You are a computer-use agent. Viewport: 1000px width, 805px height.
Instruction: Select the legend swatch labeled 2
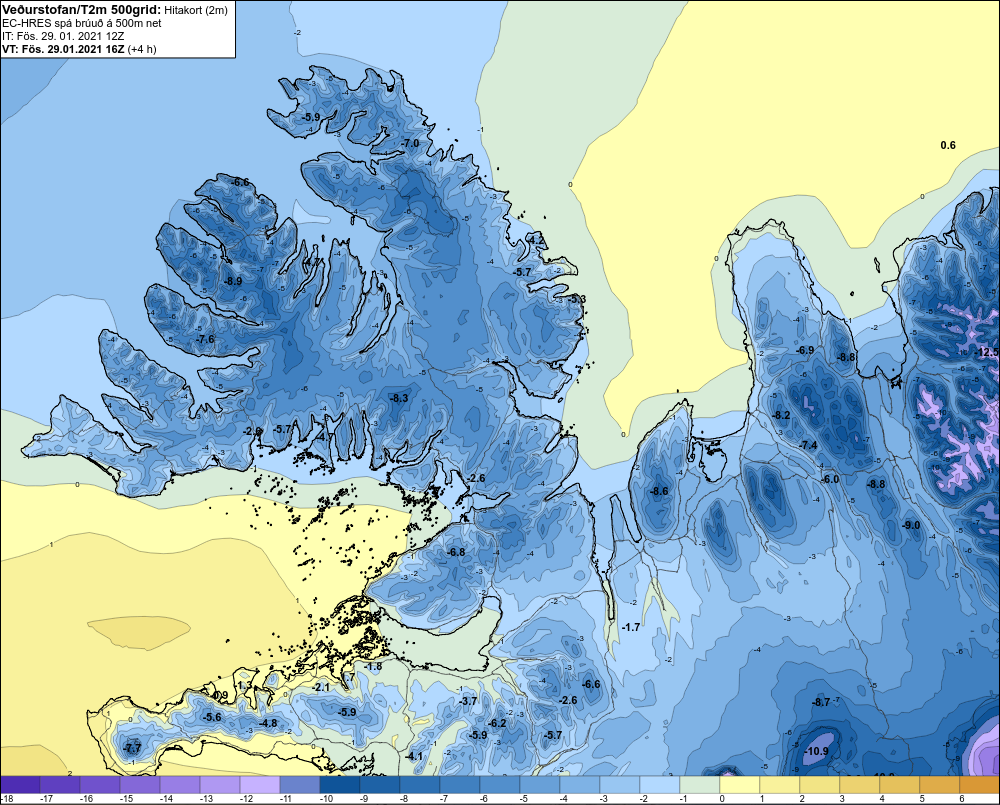point(820,785)
